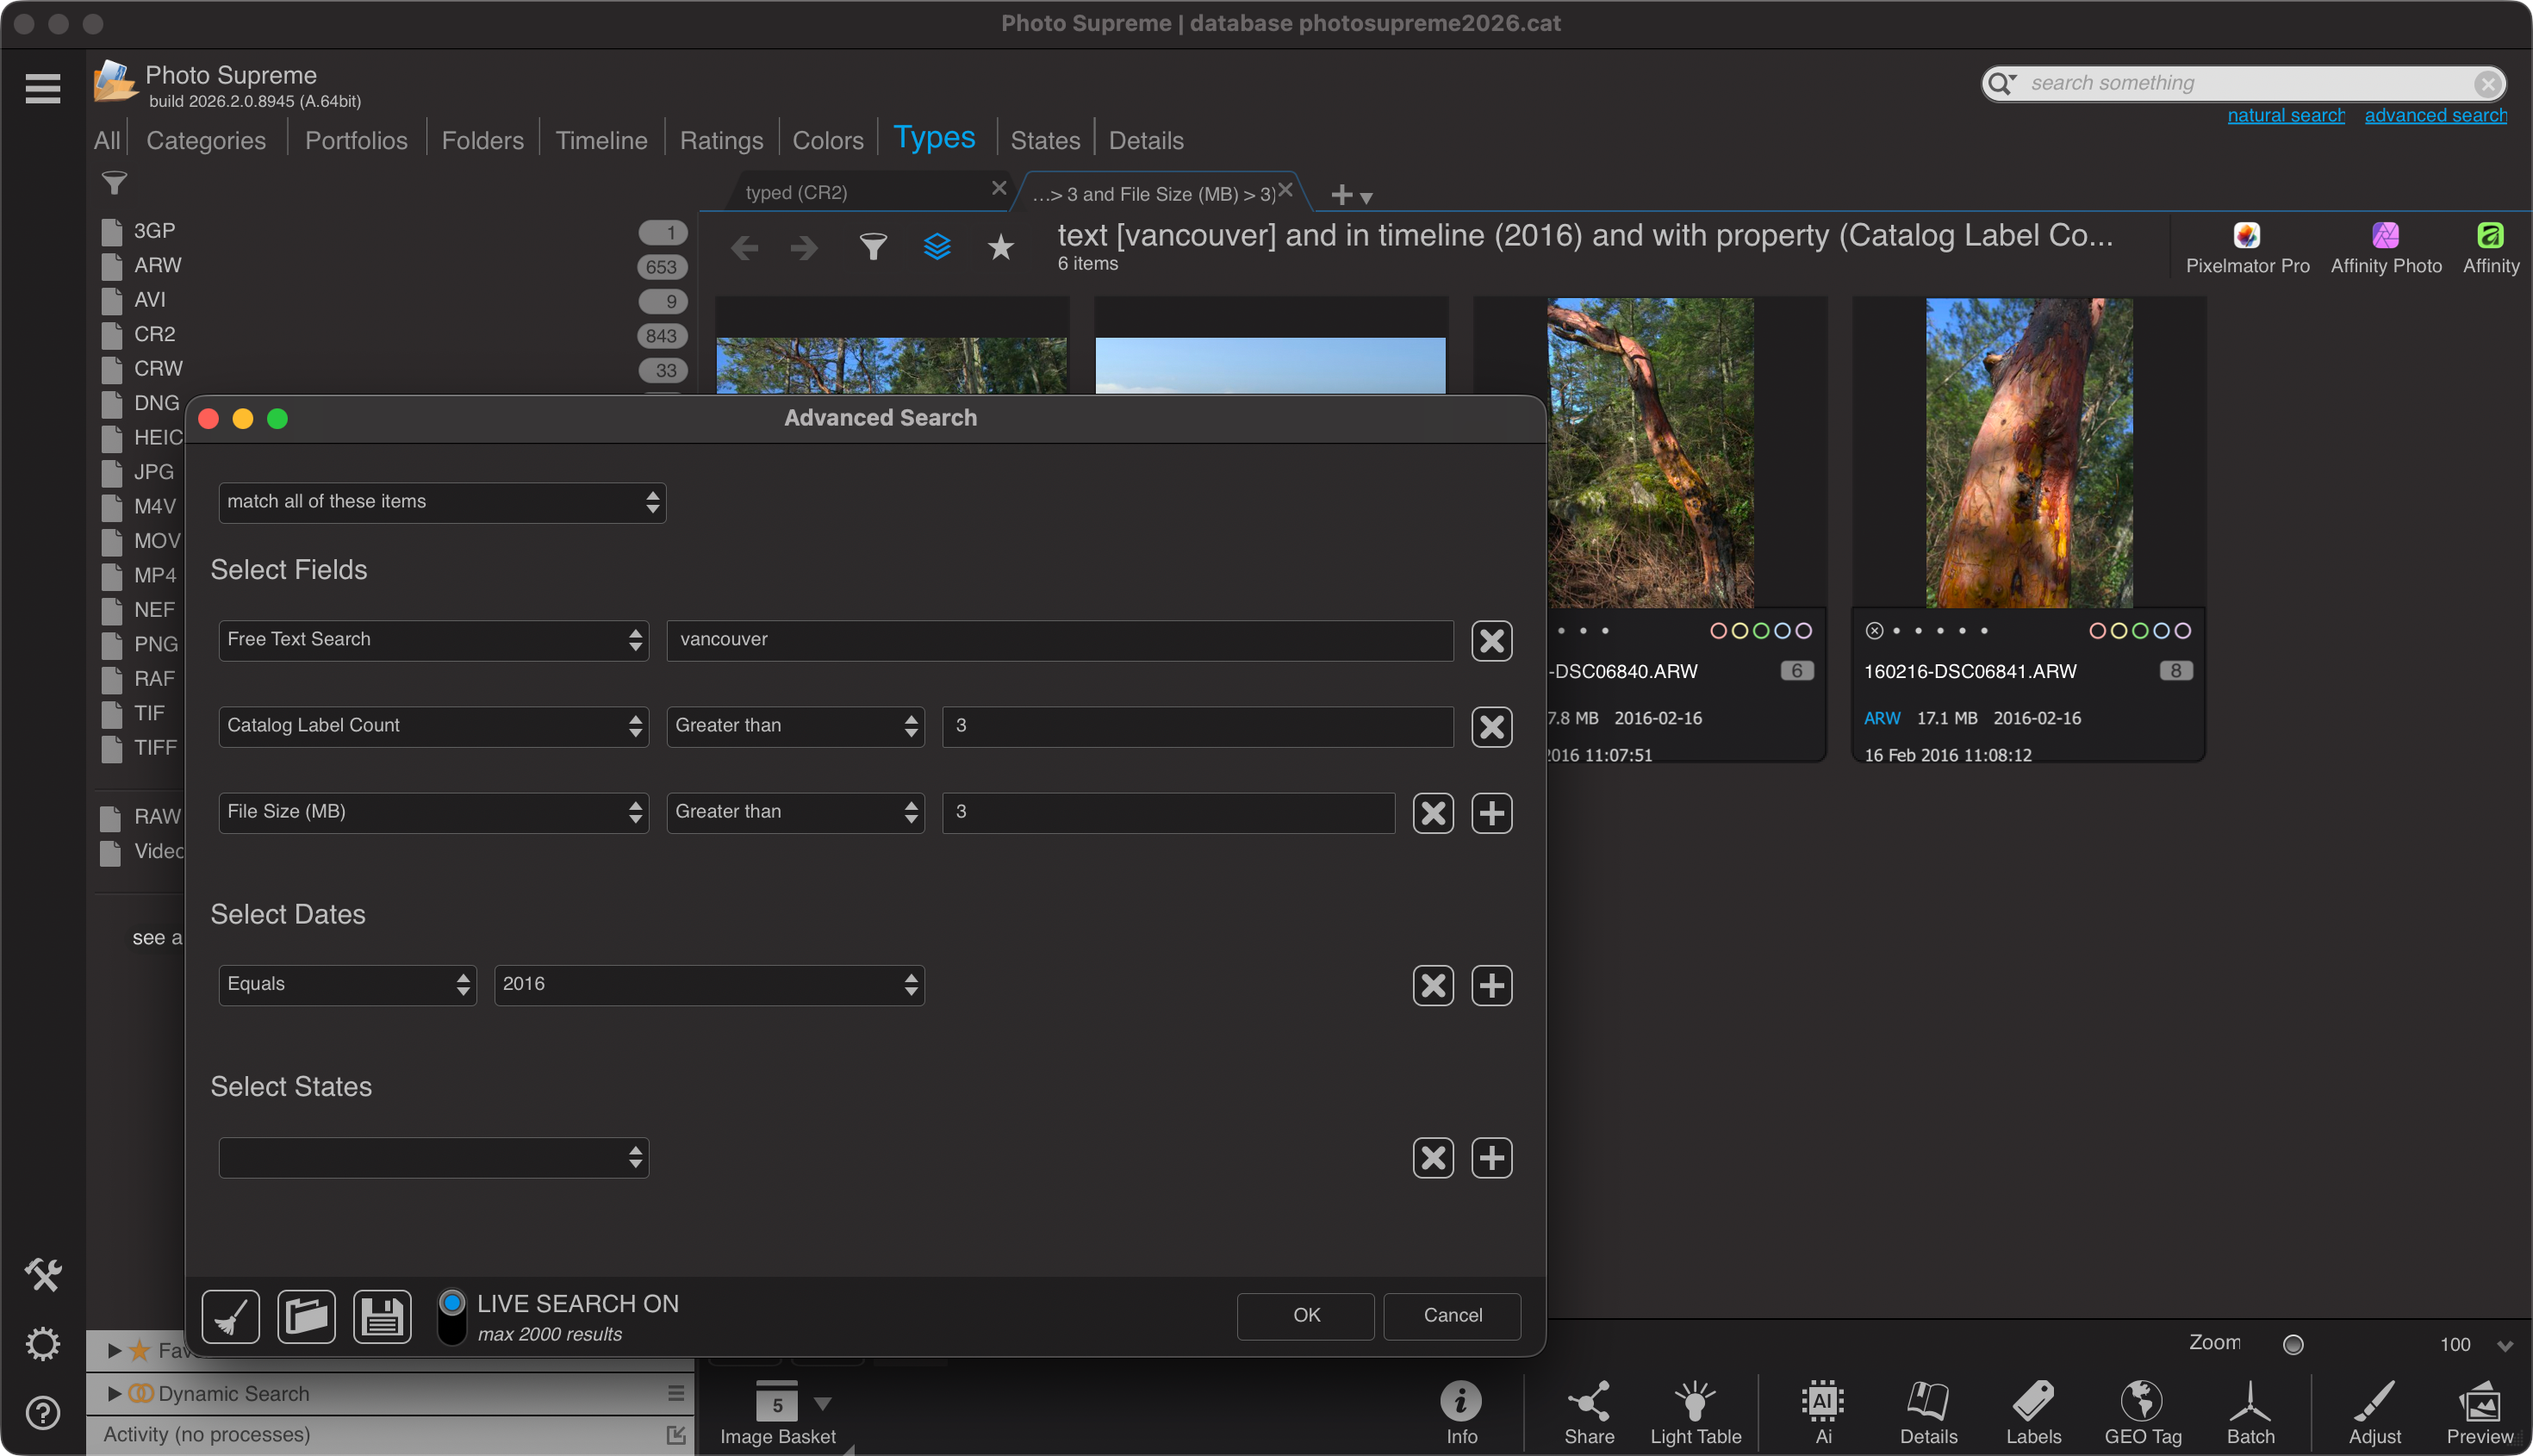
Task: Switch to the Ratings tab
Action: (721, 140)
